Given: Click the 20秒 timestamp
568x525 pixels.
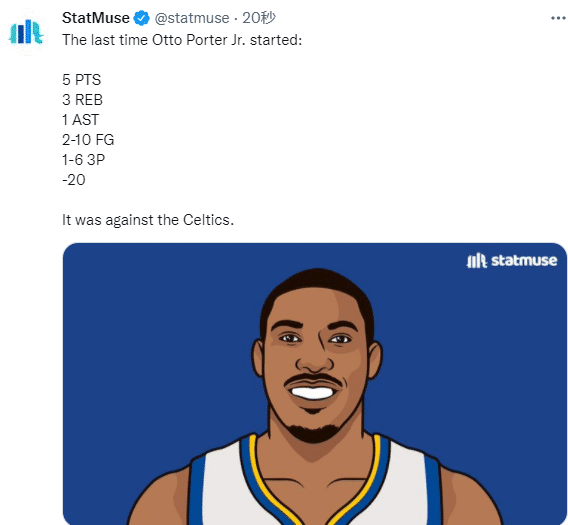Looking at the screenshot, I should coord(259,18).
